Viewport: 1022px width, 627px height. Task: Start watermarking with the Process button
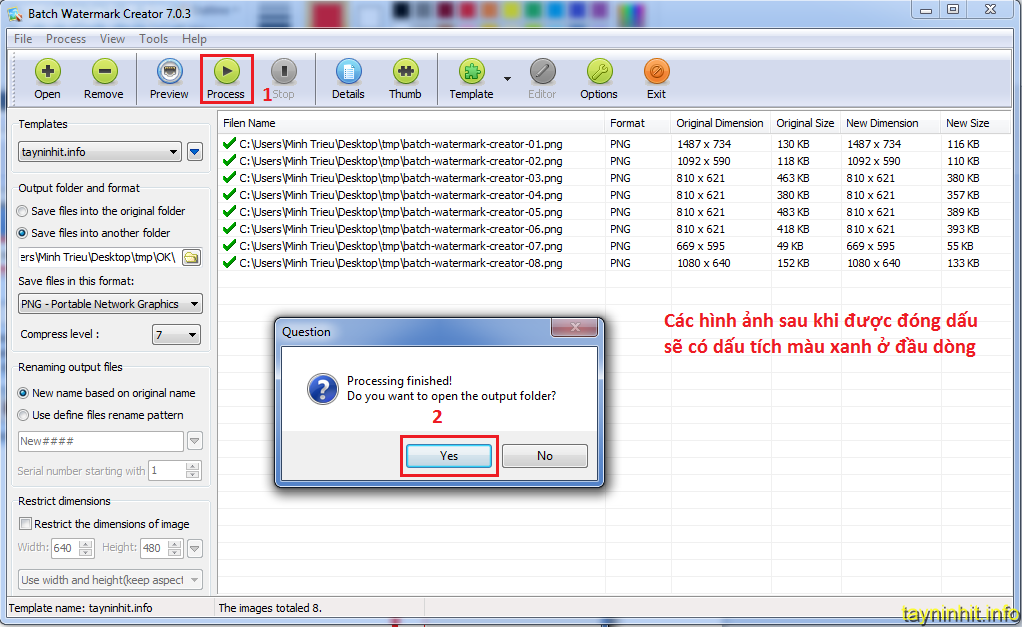226,78
